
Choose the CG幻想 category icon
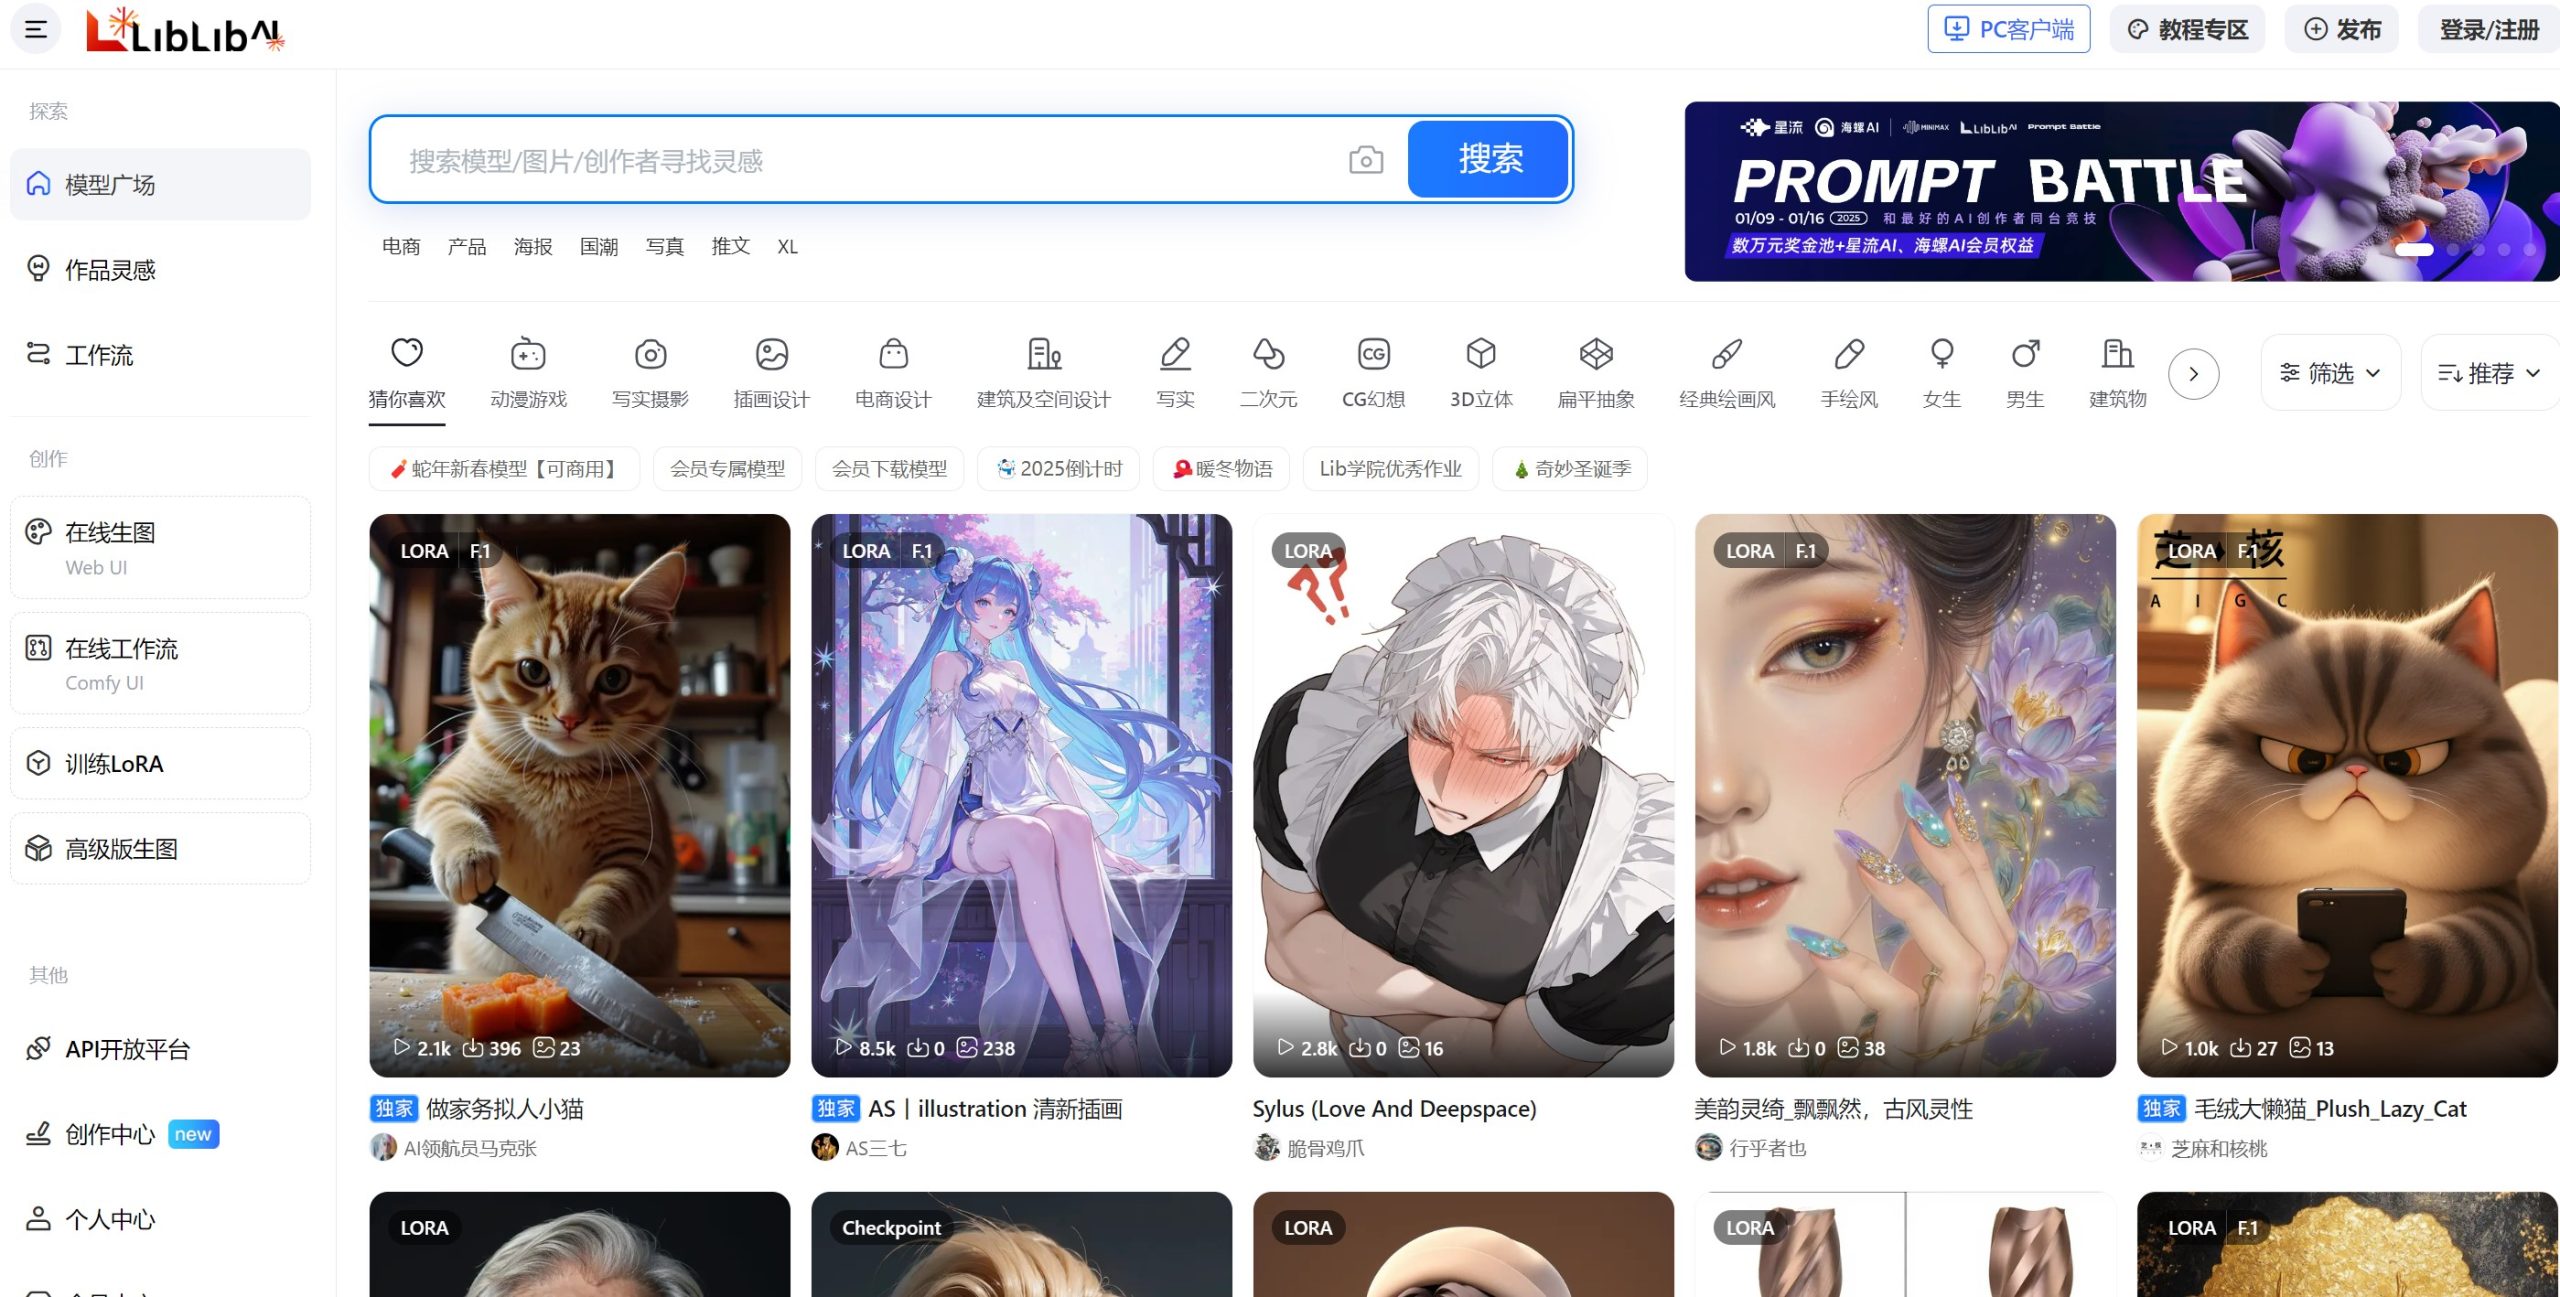(x=1373, y=354)
